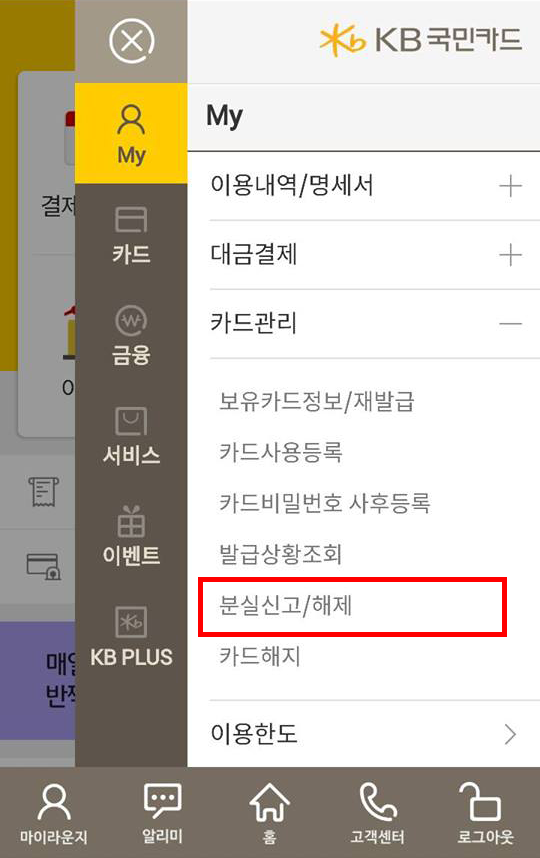The width and height of the screenshot is (540, 858).
Task: Tap the 마이라운지 person icon
Action: pyautogui.click(x=54, y=802)
